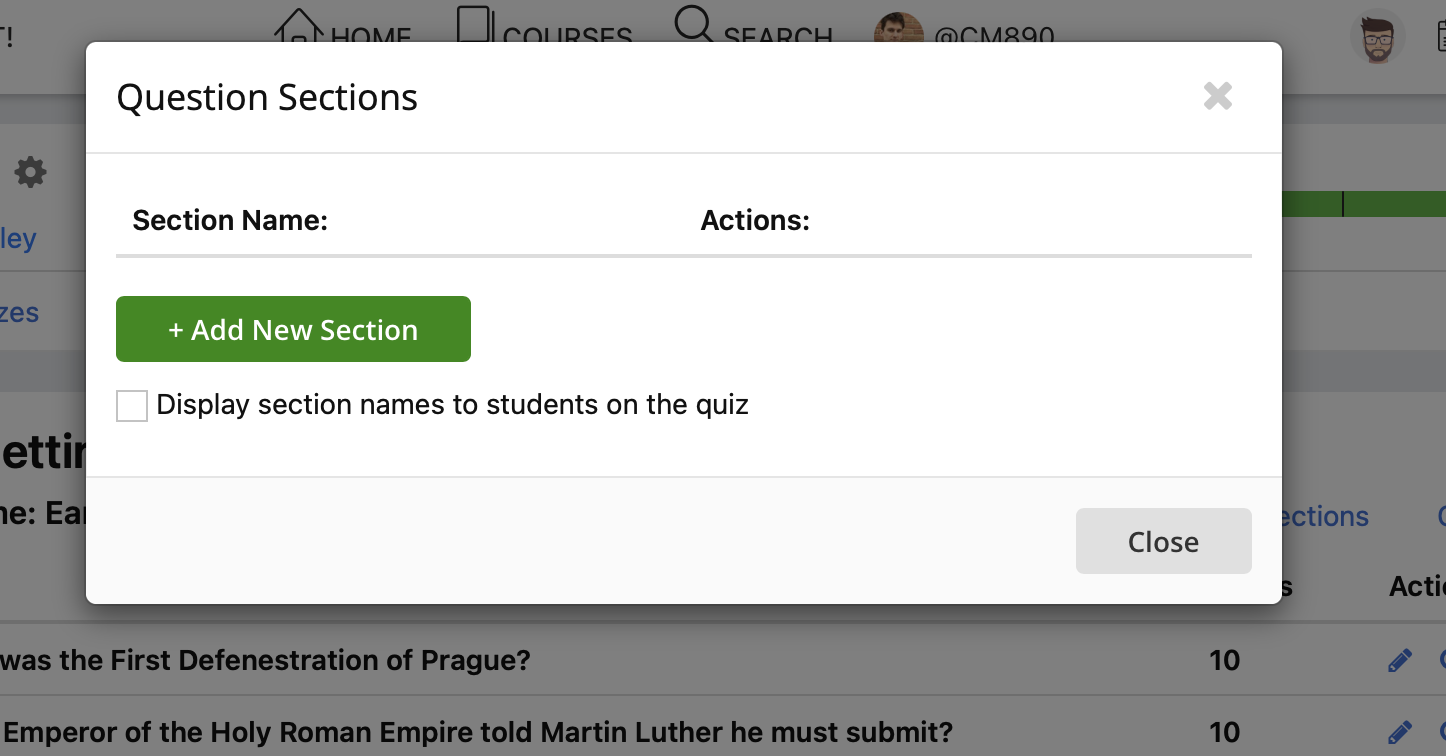Go to the Home navigation icon

299,25
